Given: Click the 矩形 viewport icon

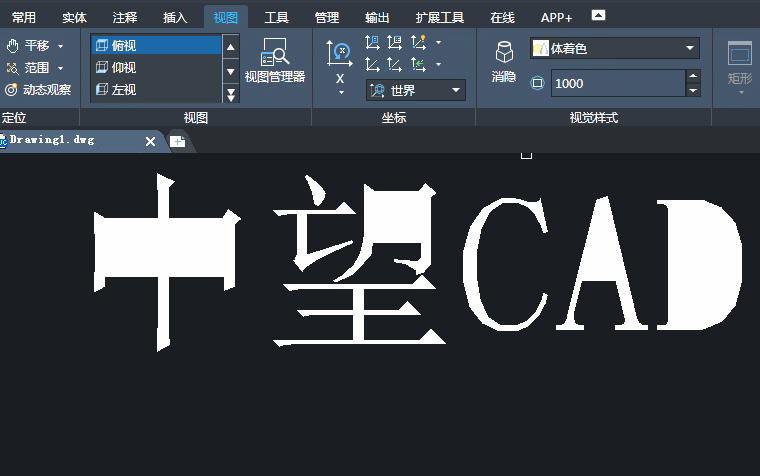Looking at the screenshot, I should pos(739,61).
